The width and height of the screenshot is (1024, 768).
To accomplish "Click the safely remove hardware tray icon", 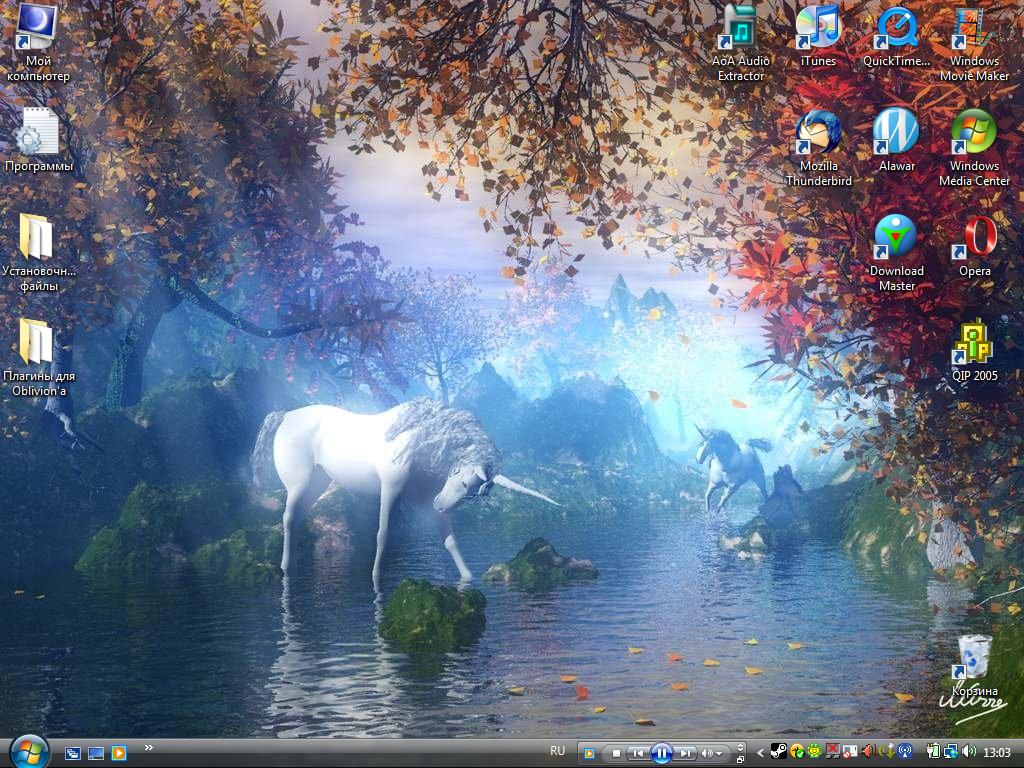I will (888, 752).
